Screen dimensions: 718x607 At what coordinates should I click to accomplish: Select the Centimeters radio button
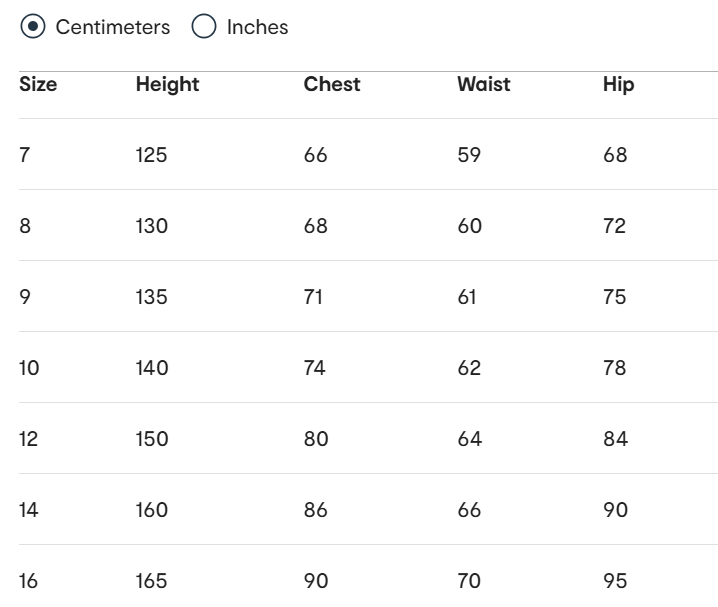point(33,27)
